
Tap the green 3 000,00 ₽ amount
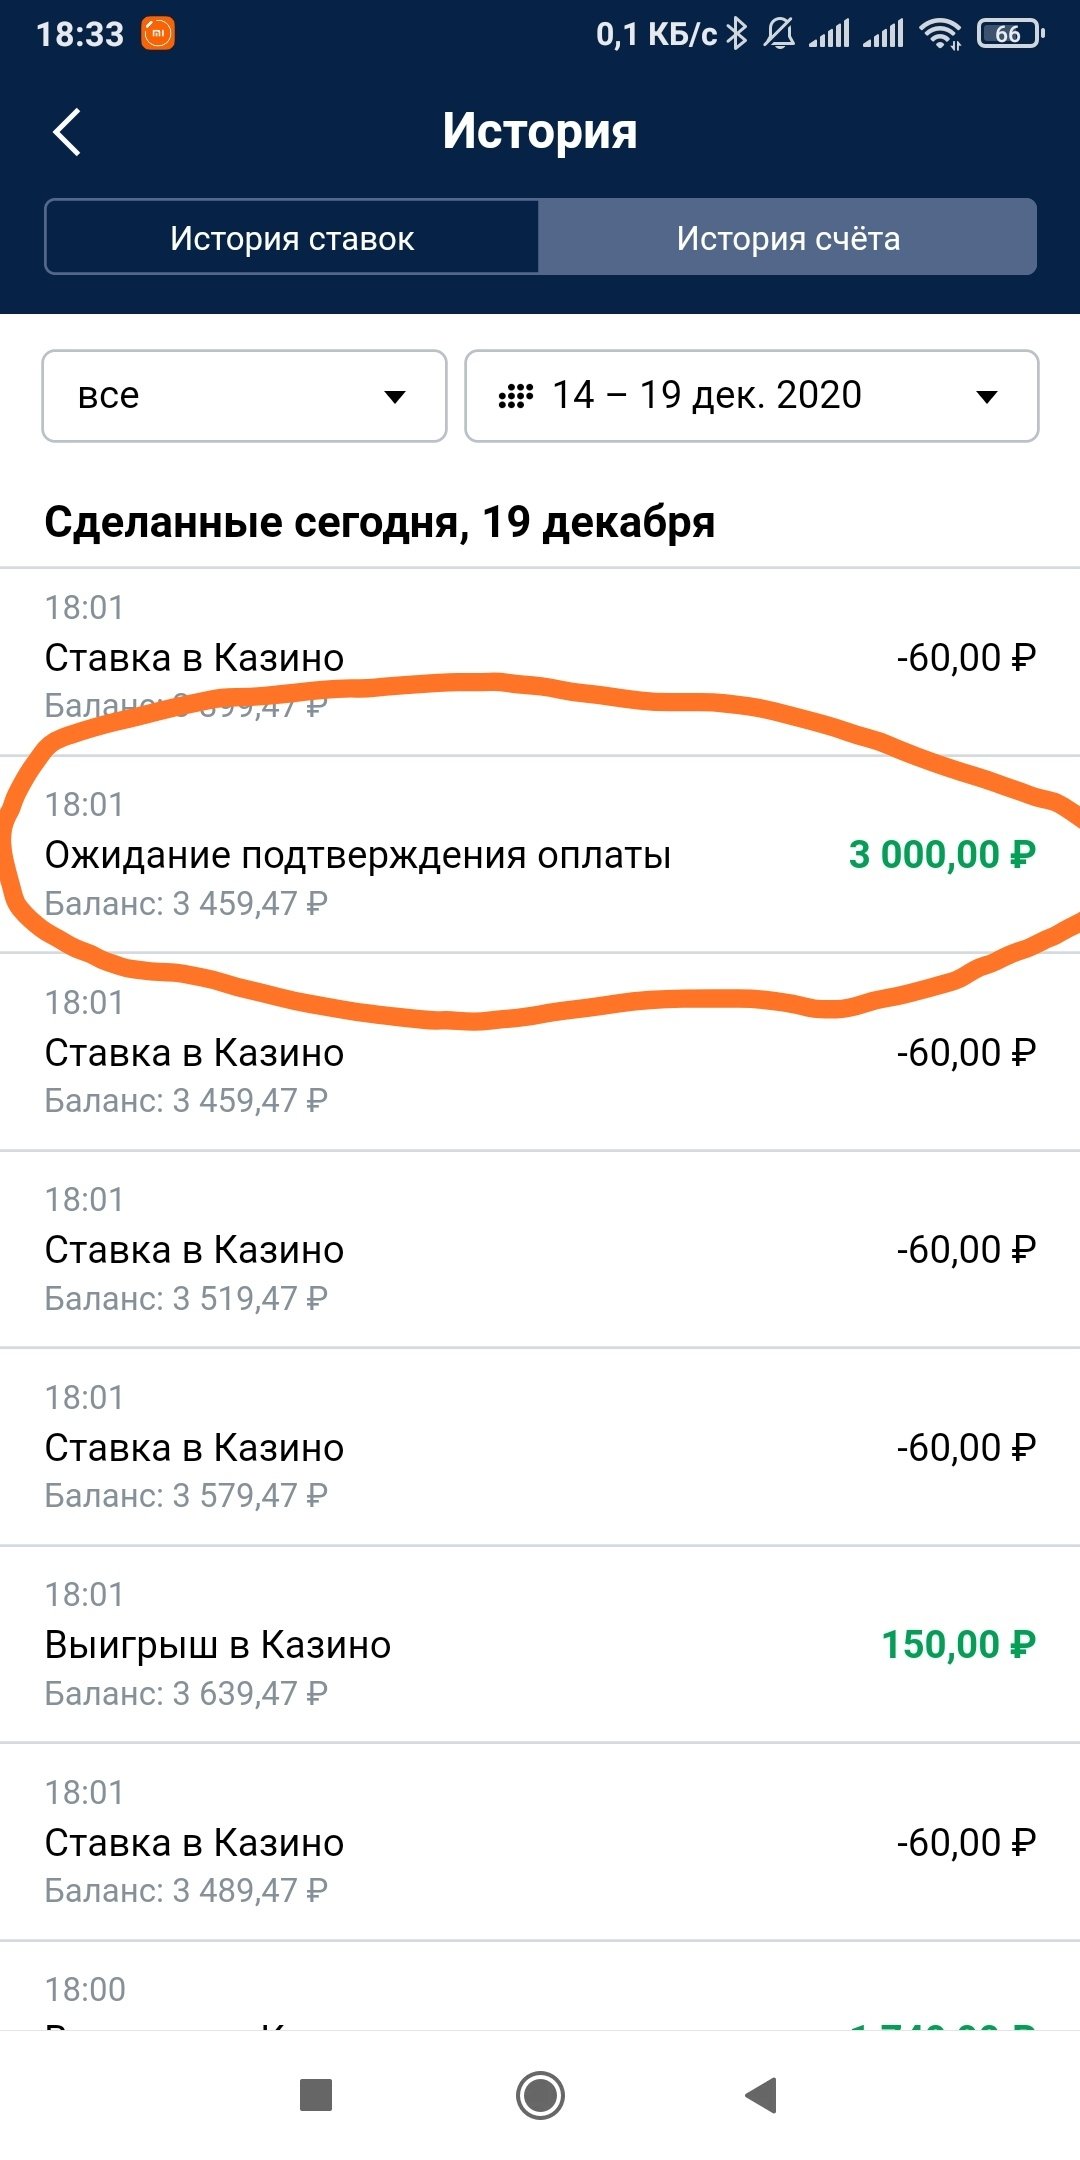tap(942, 855)
